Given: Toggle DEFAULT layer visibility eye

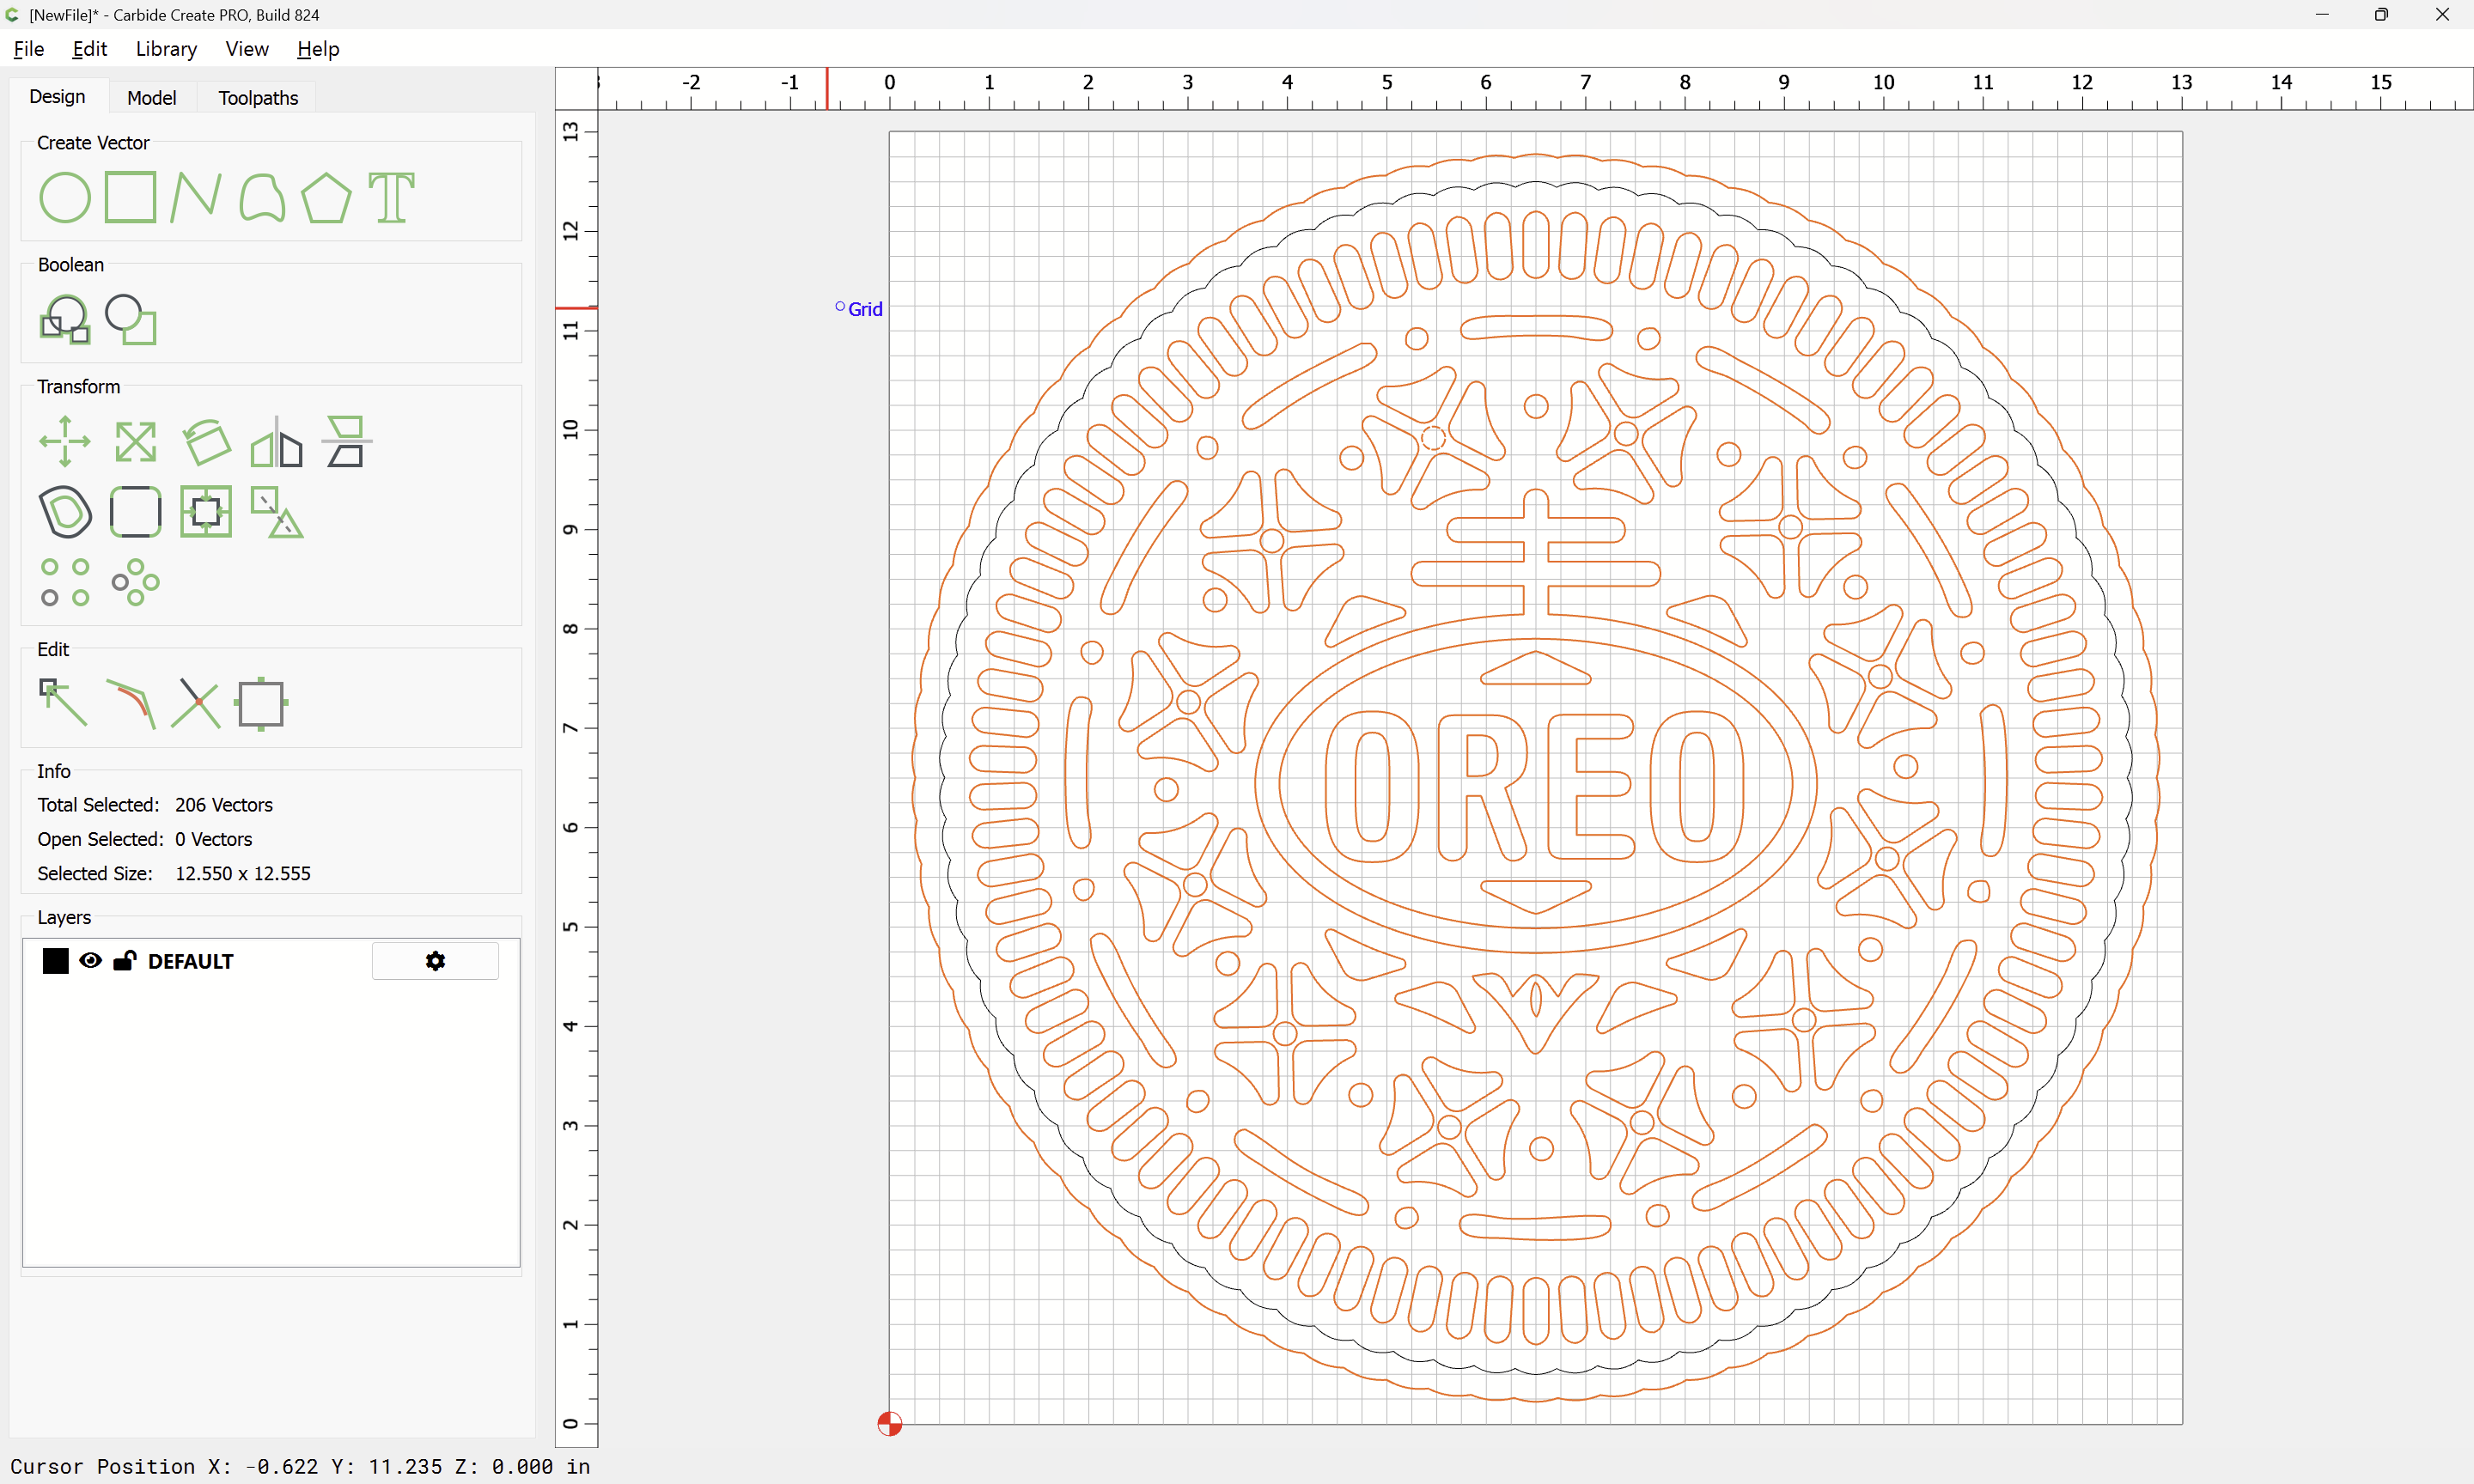Looking at the screenshot, I should tap(90, 961).
